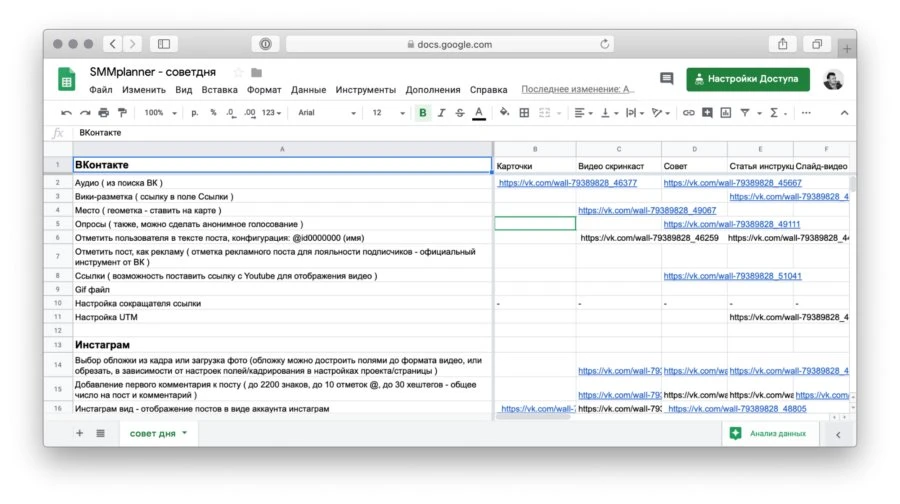900x504 pixels.
Task: Click the Insert chart icon
Action: click(x=726, y=113)
